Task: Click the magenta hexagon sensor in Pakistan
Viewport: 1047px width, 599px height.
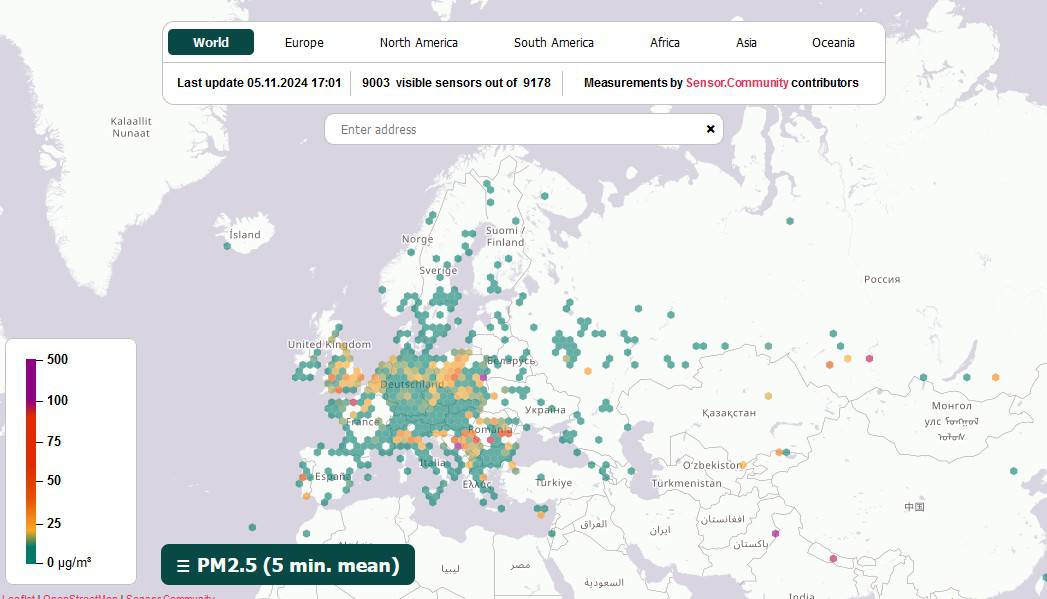Action: 776,533
